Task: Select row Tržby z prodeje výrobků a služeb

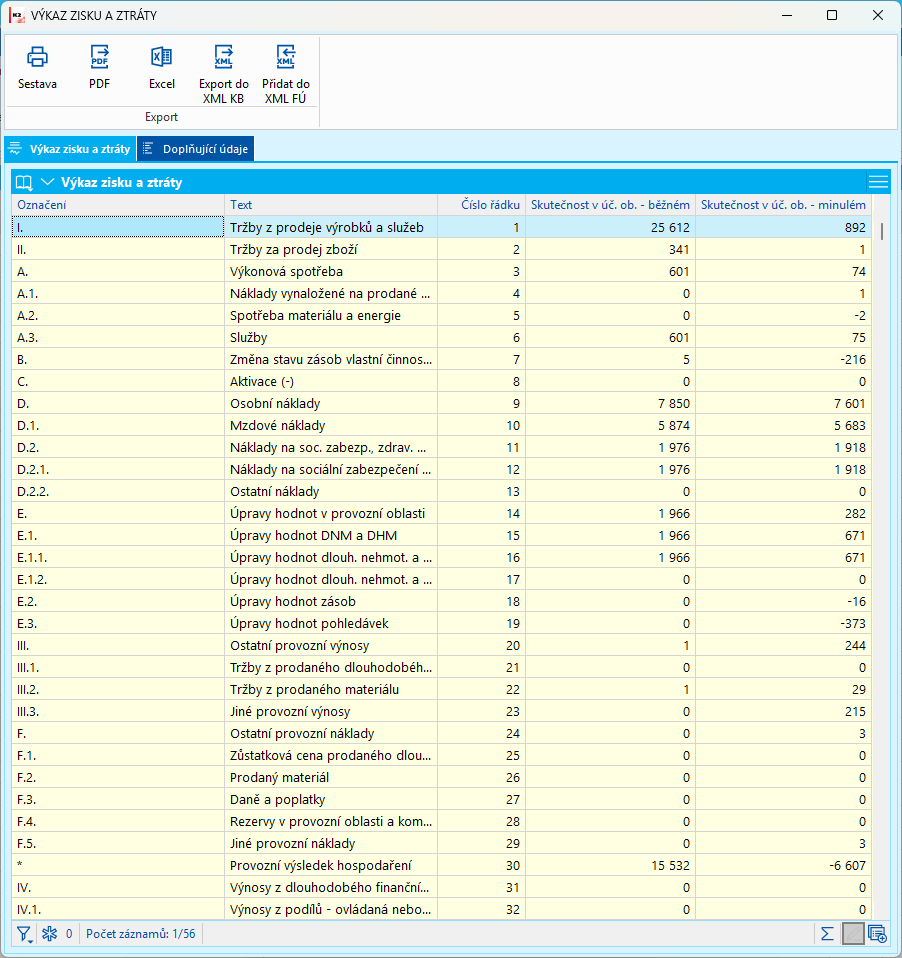Action: (441, 227)
